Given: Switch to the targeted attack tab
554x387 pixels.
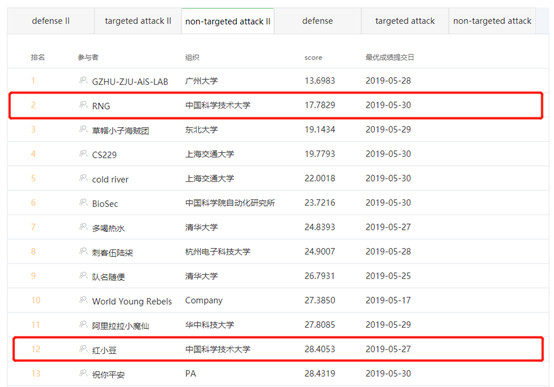Looking at the screenshot, I should click(x=405, y=21).
